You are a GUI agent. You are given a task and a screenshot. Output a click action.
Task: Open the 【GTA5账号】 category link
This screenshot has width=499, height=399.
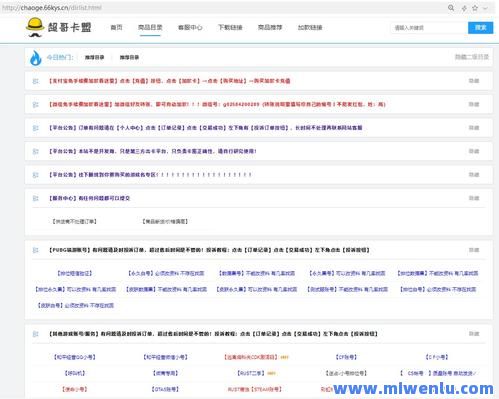point(165,389)
